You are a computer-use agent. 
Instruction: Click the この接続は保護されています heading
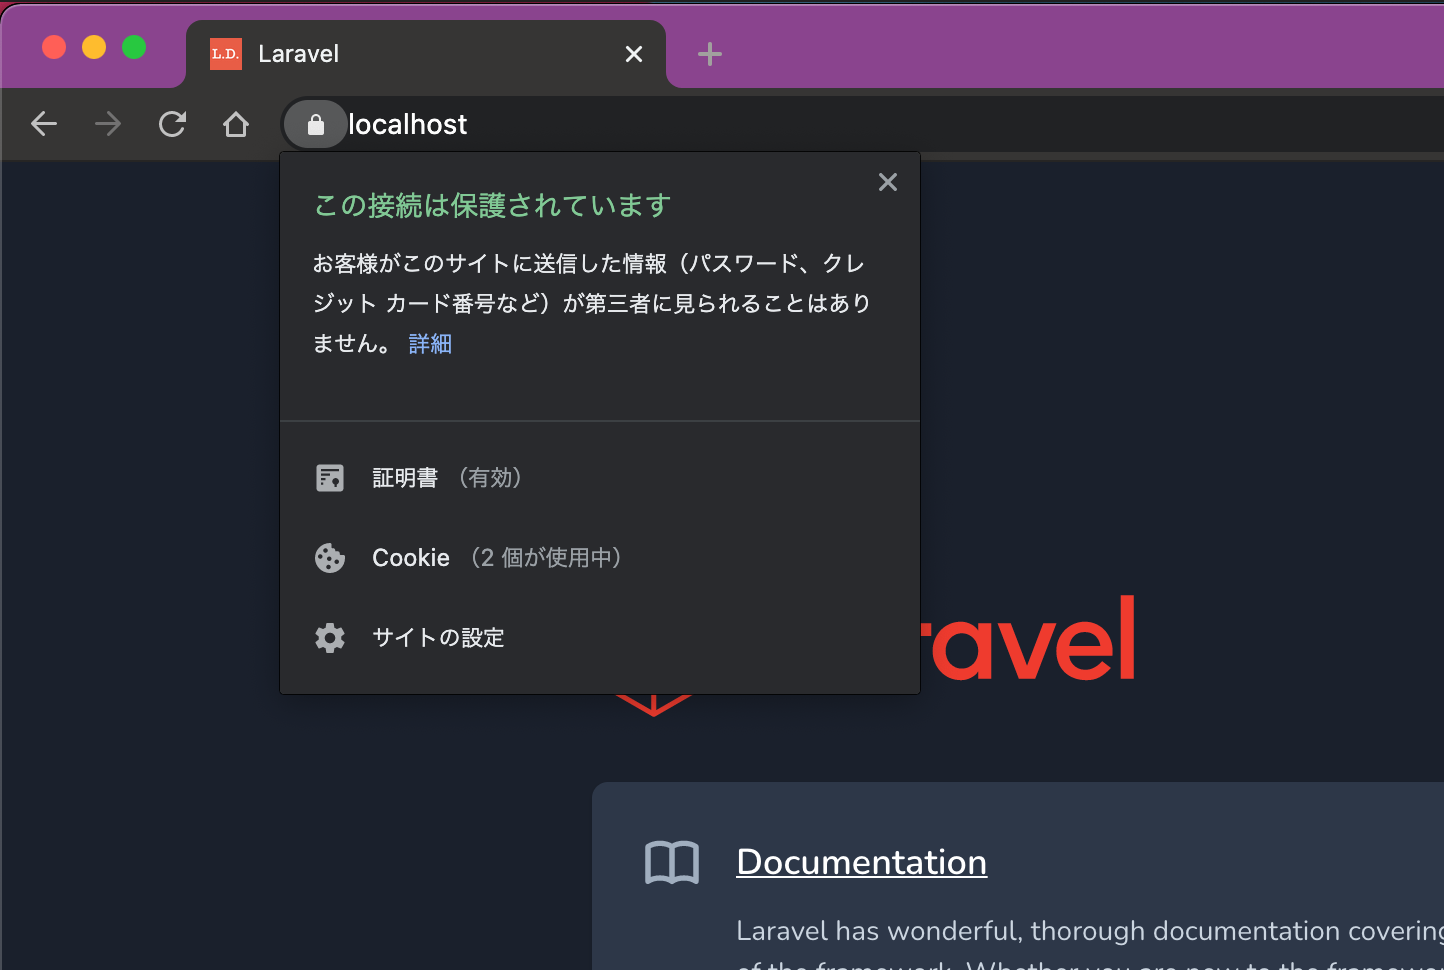tap(492, 205)
